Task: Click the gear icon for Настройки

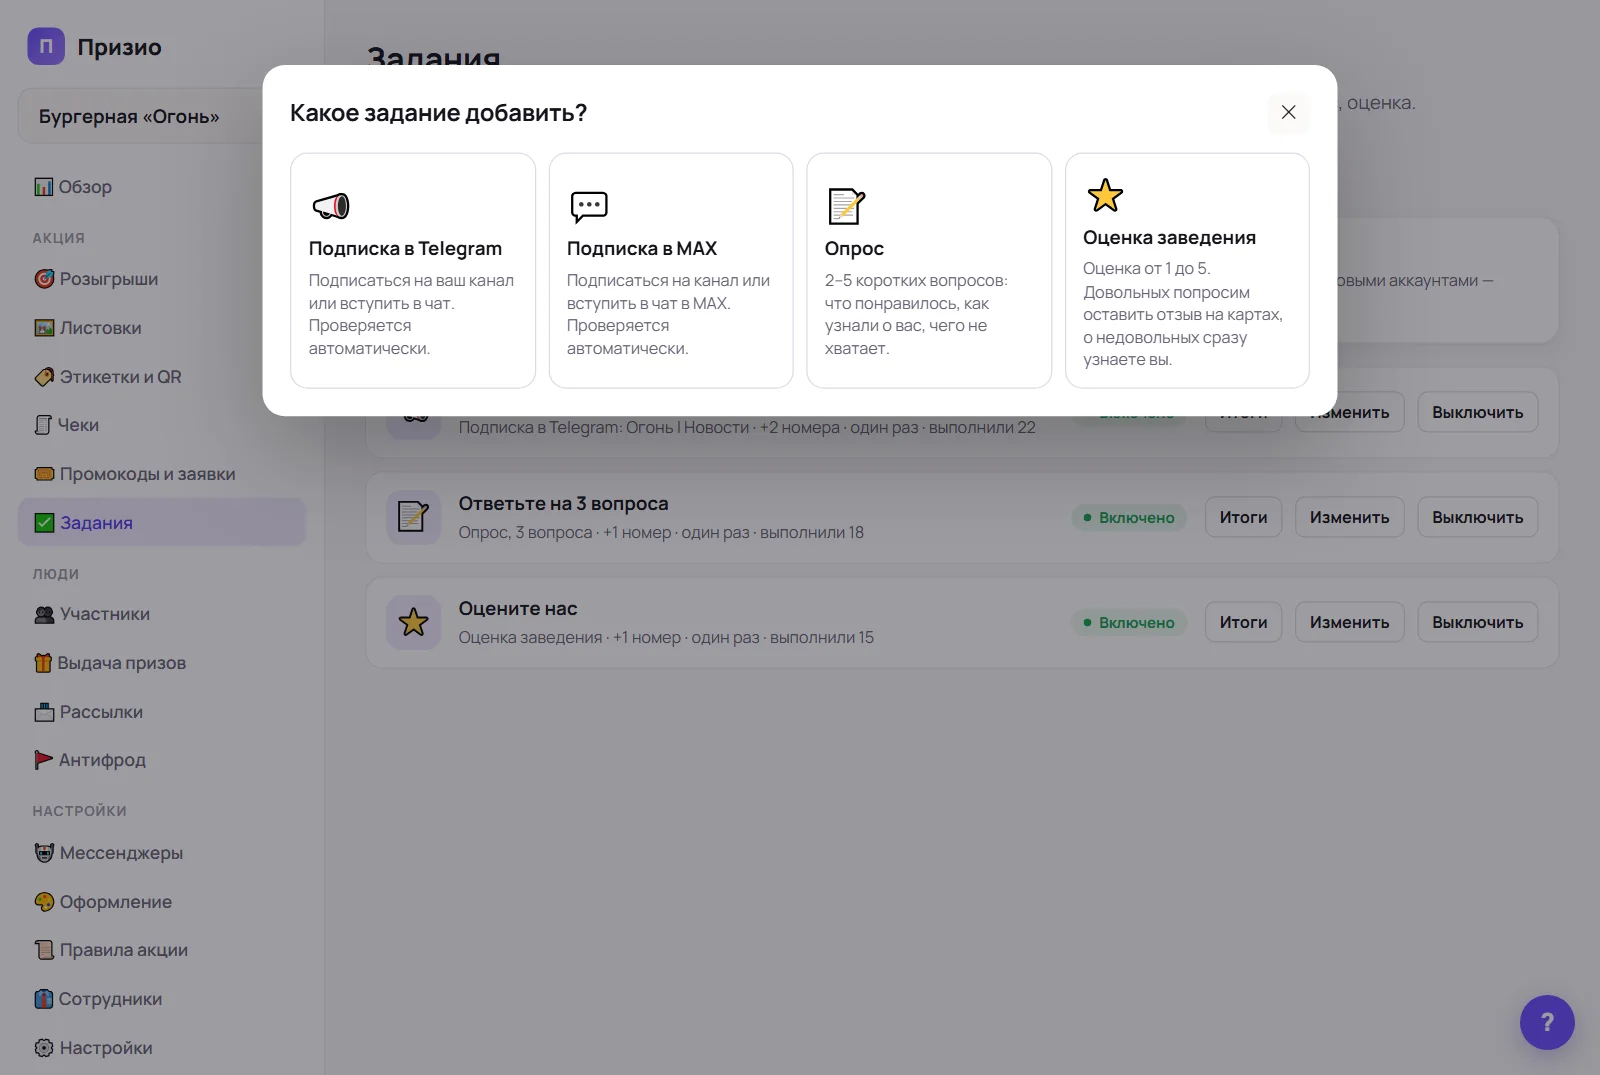Action: pos(44,1048)
